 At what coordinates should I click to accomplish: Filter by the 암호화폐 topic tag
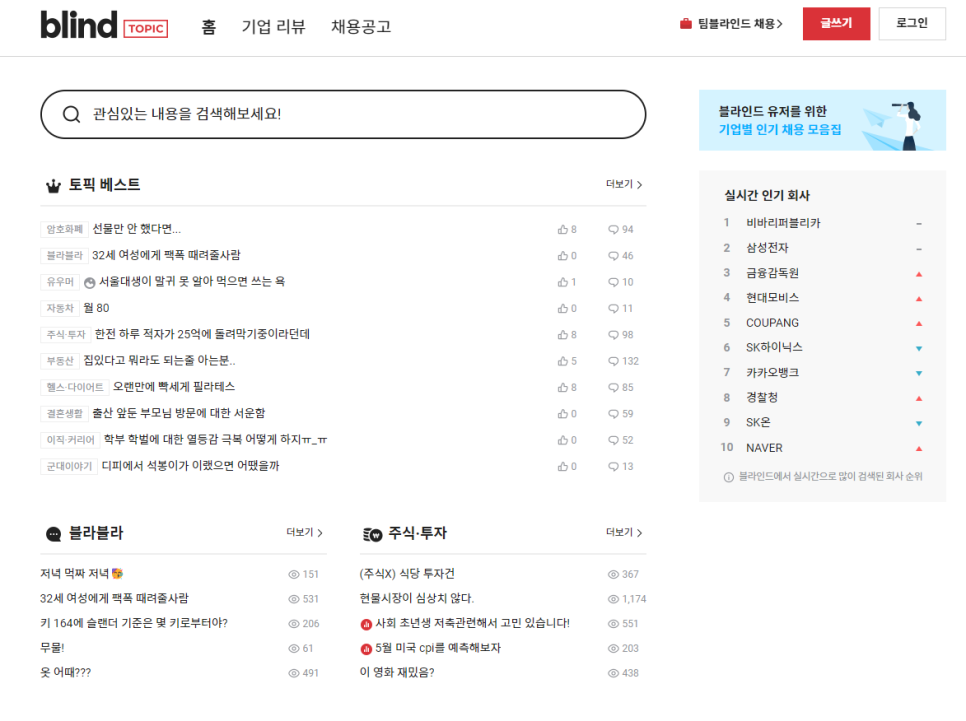click(65, 229)
